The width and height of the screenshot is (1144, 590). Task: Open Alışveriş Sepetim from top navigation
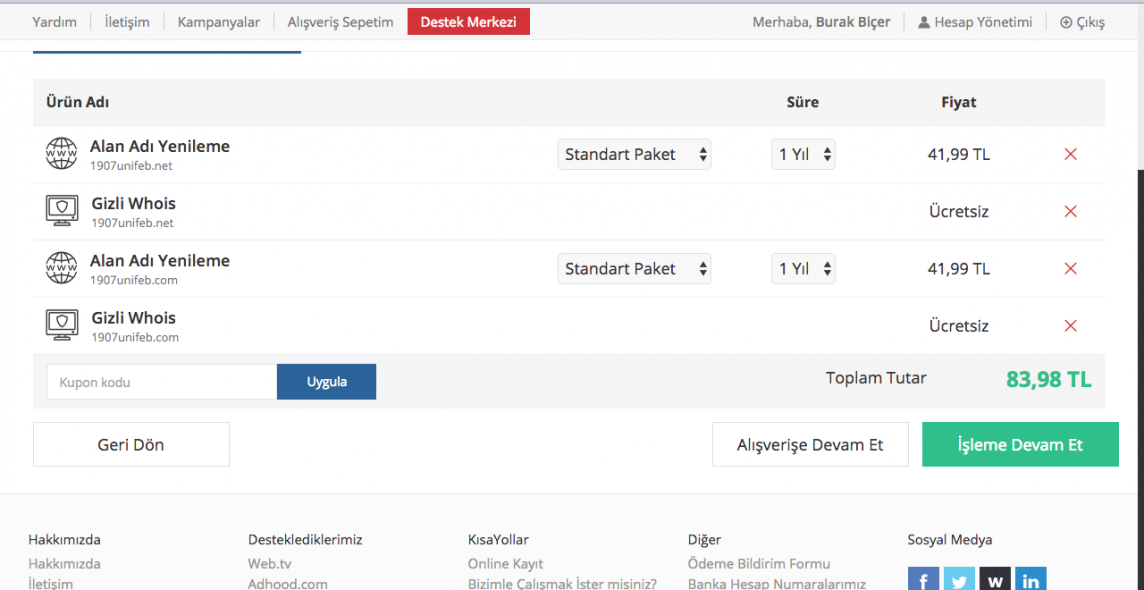coord(340,22)
